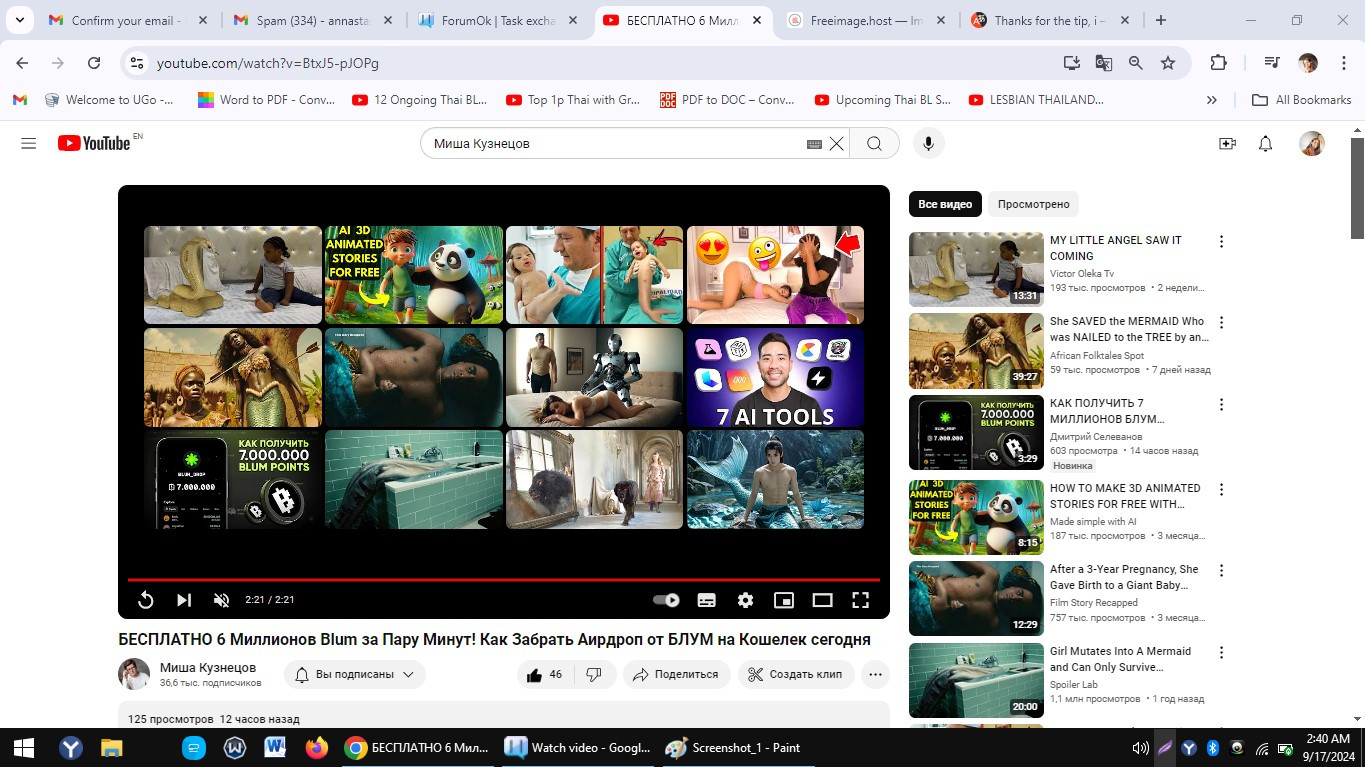Toggle the autoplay switch

point(666,600)
